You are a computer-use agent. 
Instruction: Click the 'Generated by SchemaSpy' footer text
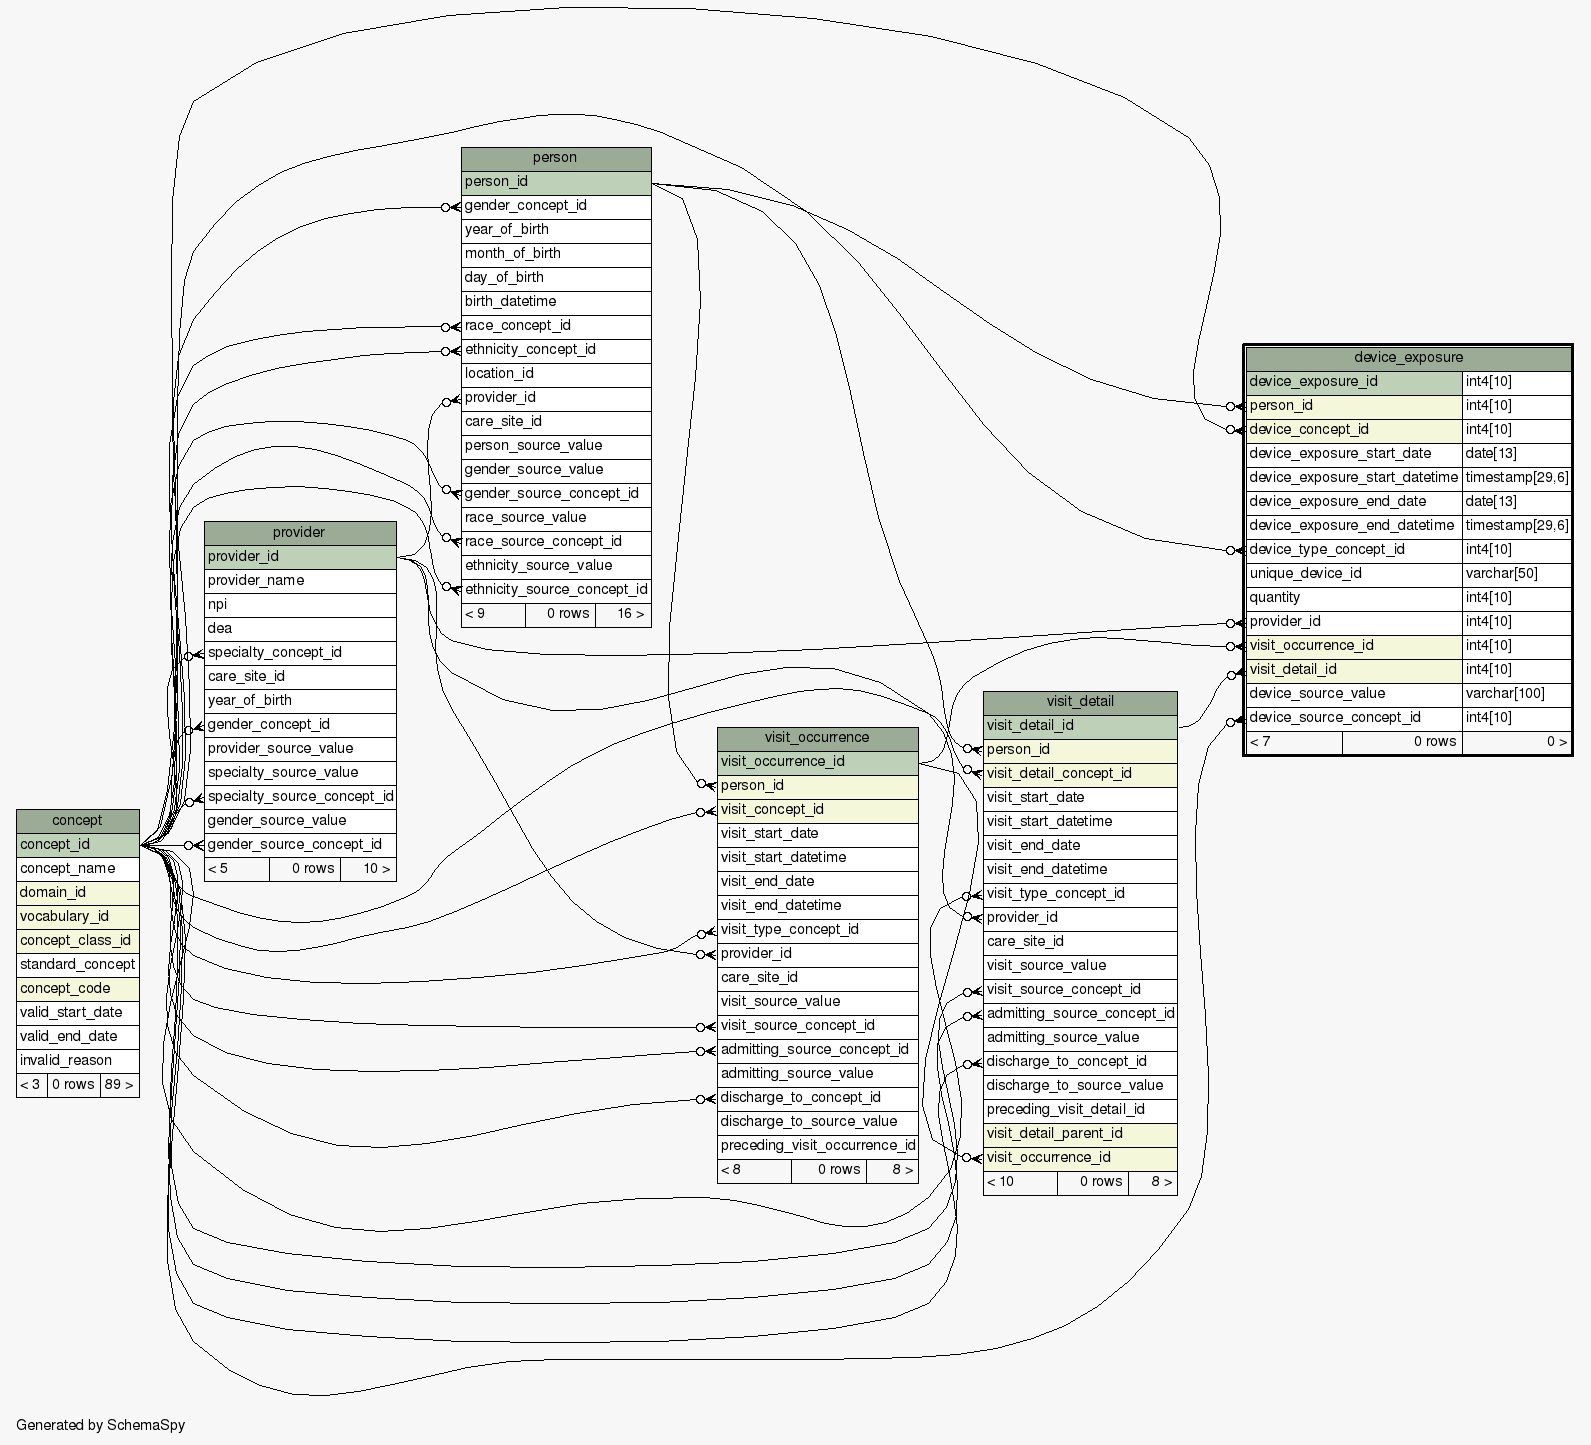click(x=100, y=1425)
